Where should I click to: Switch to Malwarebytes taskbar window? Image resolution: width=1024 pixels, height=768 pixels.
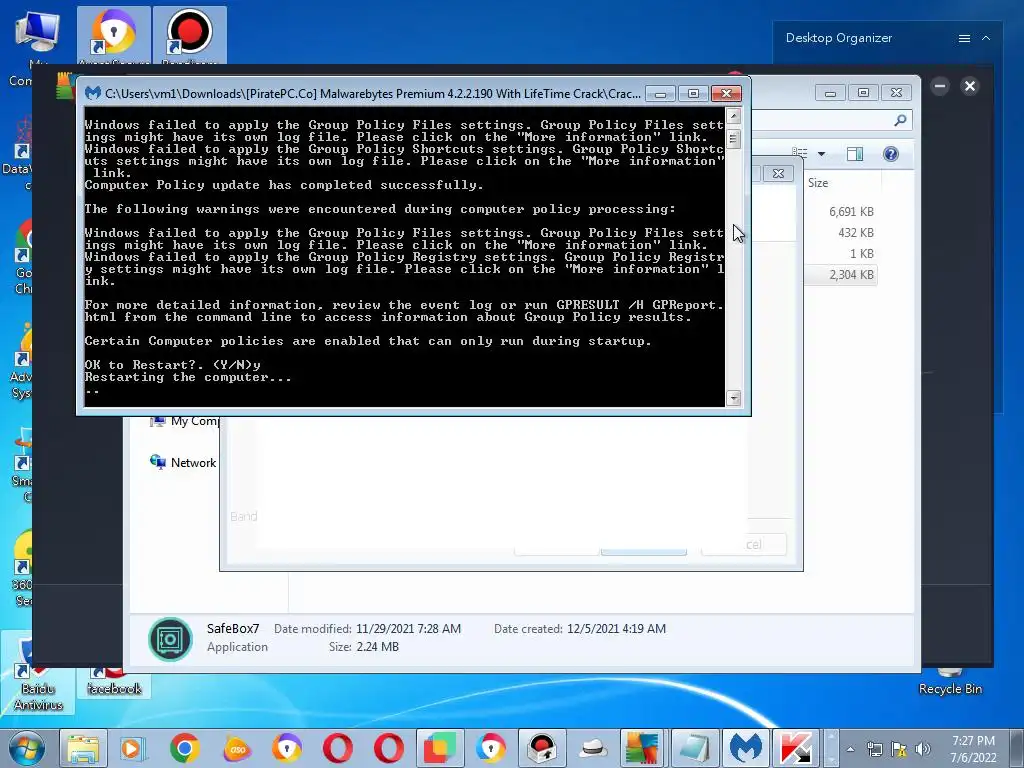pyautogui.click(x=746, y=748)
